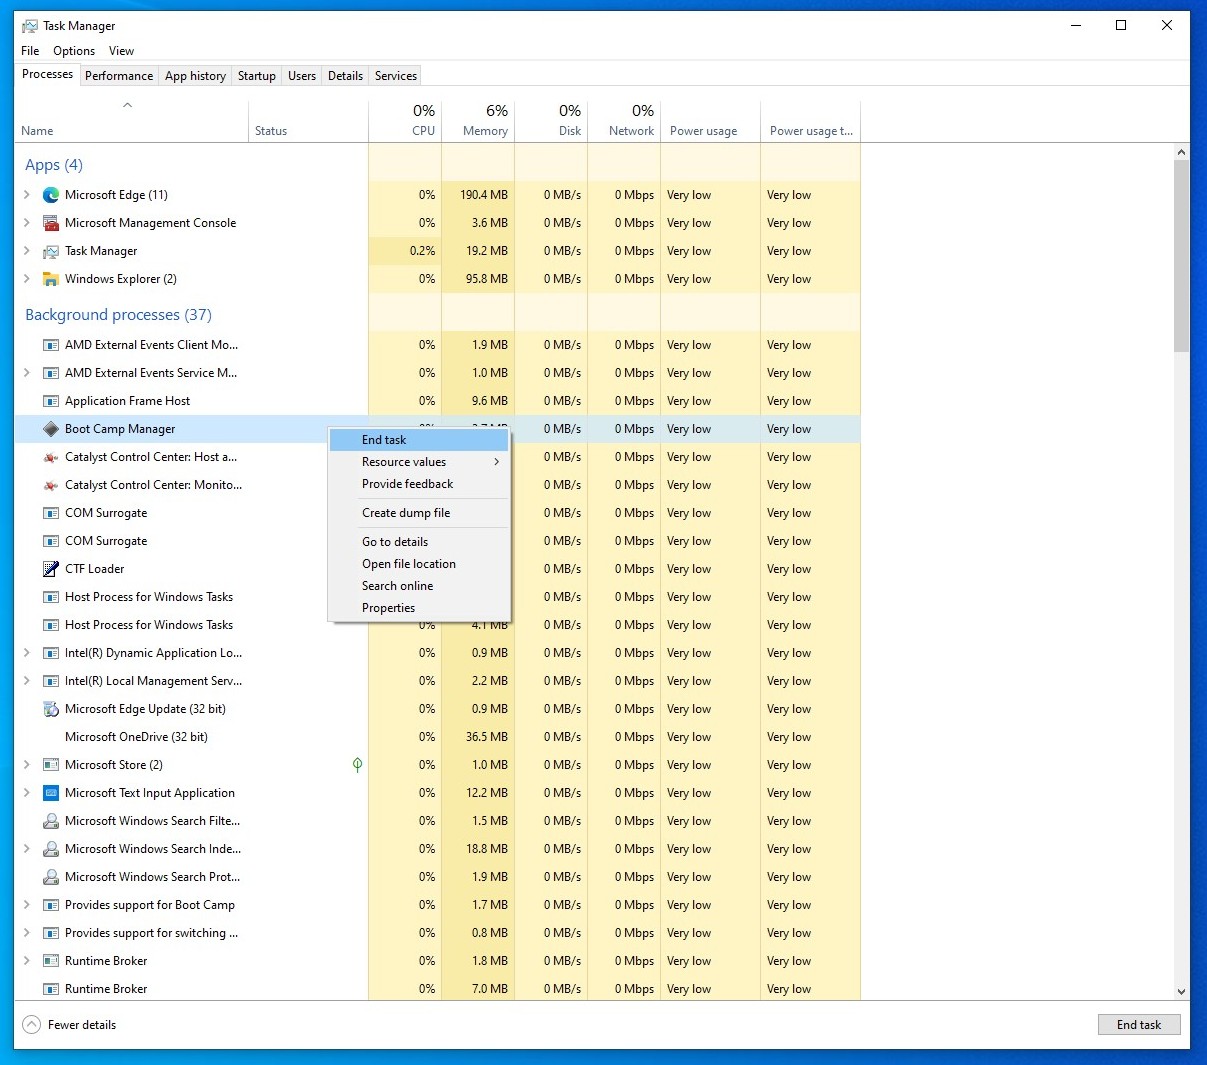Click the Provides support for switching icon
This screenshot has height=1065, width=1207.
click(x=51, y=933)
